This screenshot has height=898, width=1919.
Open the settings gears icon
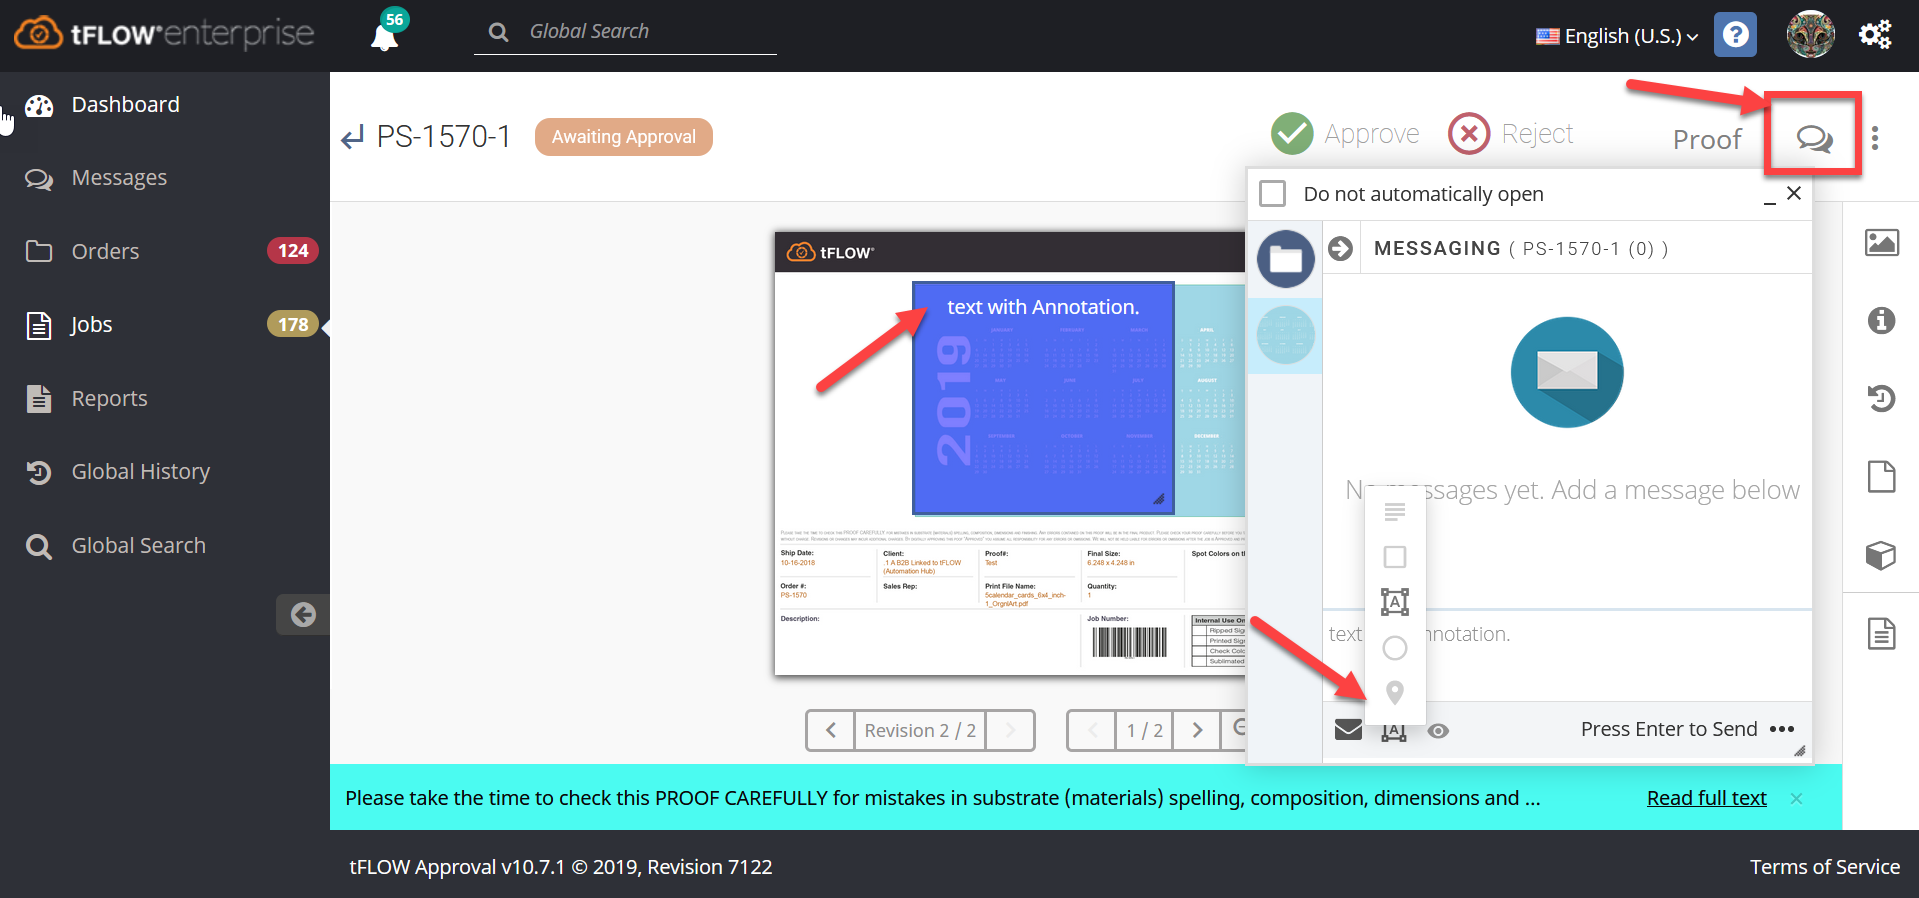click(1875, 35)
